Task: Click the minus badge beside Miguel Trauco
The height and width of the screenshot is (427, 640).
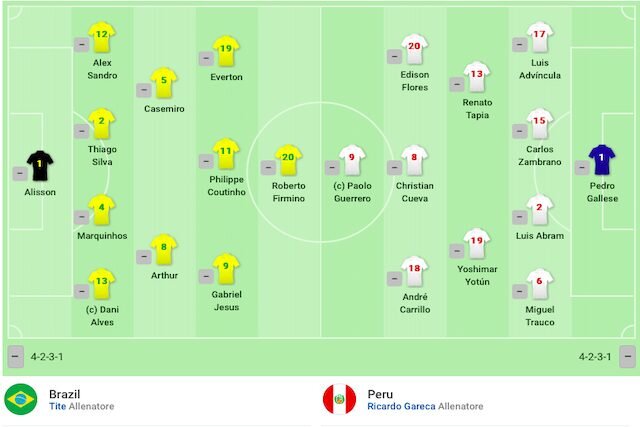Action: tap(519, 291)
